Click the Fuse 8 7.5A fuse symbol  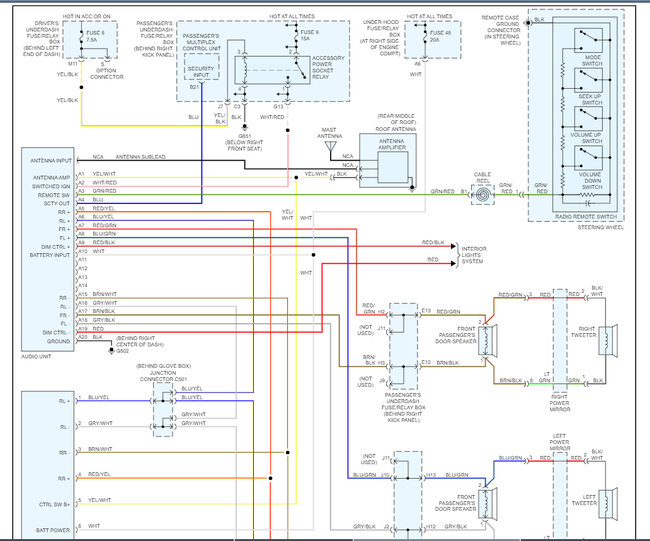[82, 37]
